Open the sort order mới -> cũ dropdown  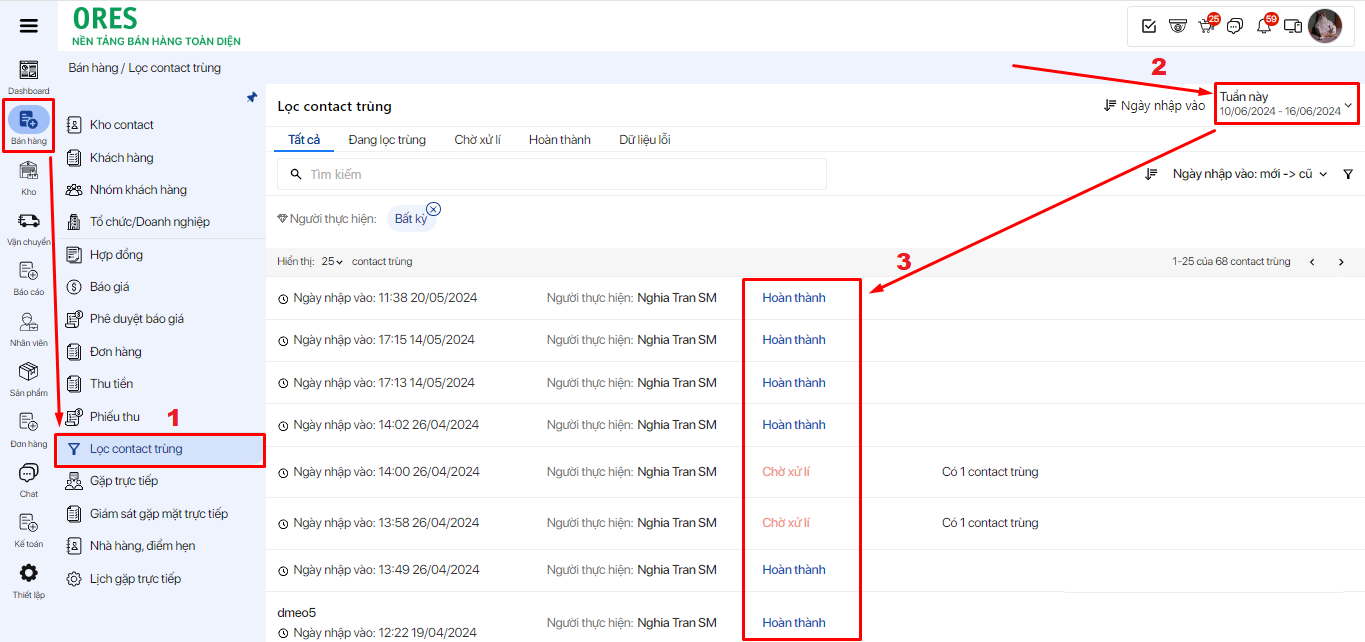coord(1250,174)
